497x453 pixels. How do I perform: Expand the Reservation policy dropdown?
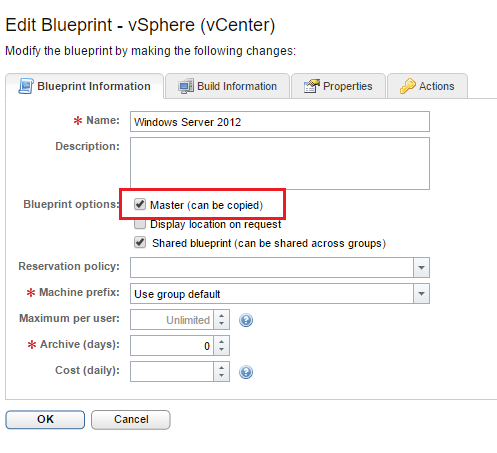[421, 267]
